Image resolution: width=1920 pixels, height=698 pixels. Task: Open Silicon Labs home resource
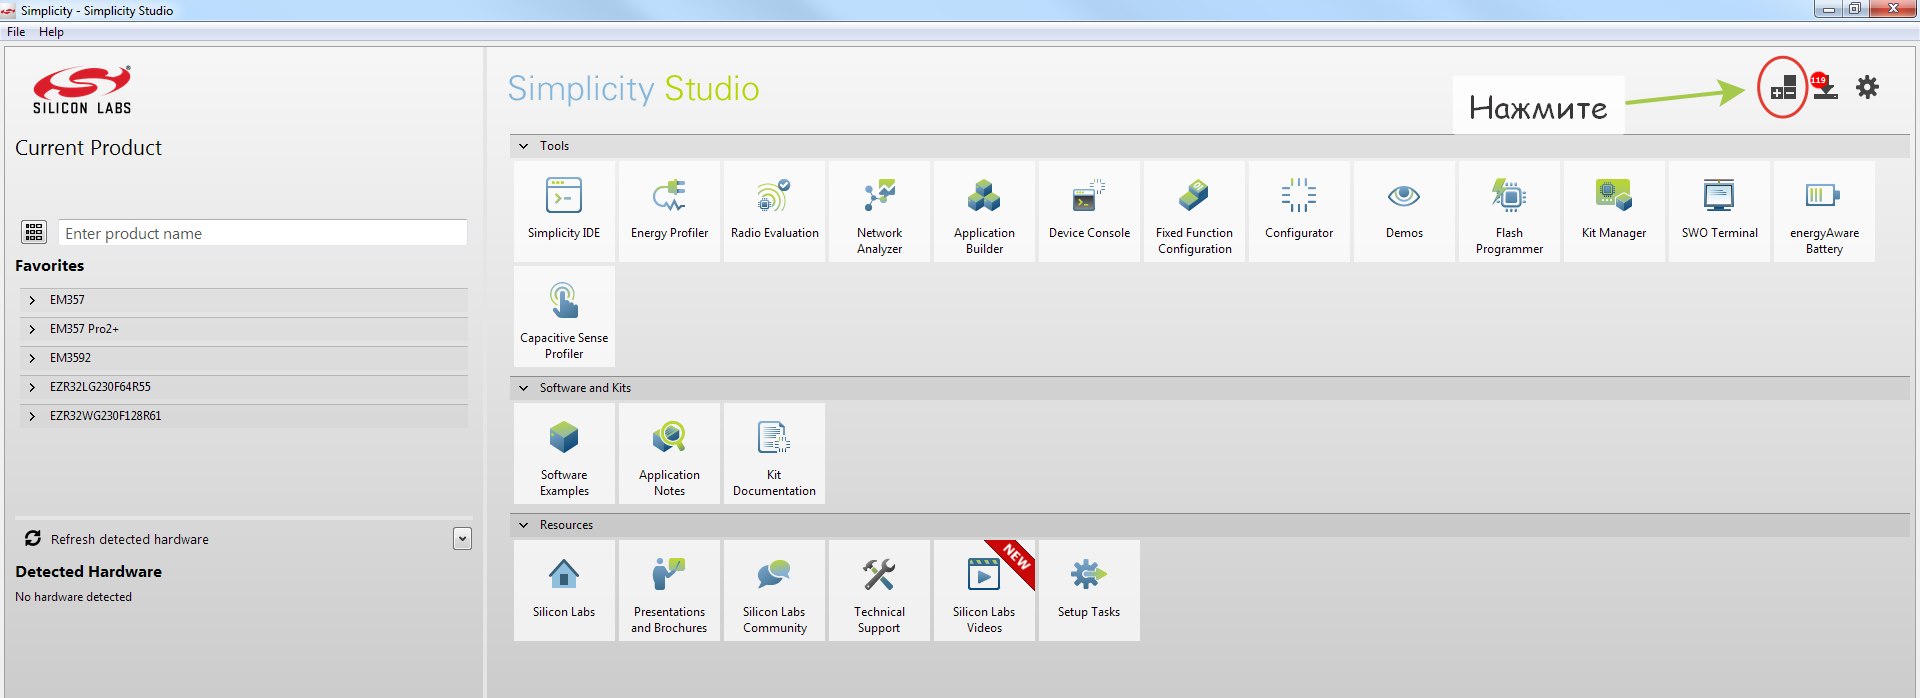[x=564, y=590]
